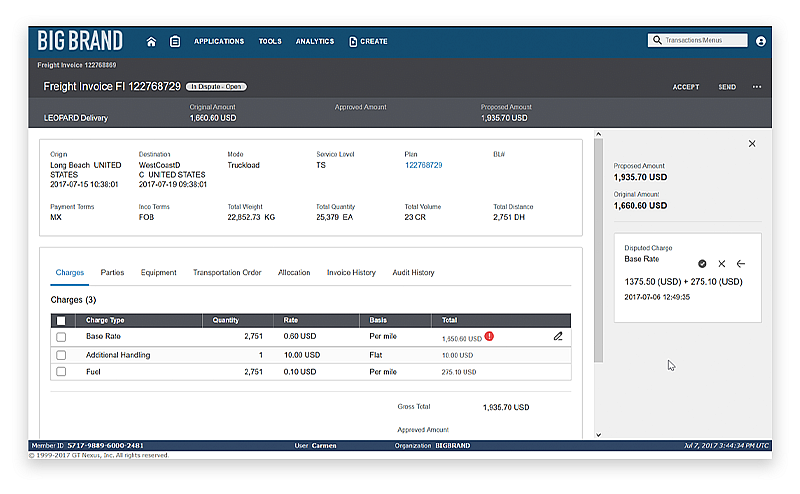Close the dispute side panel
Image resolution: width=800 pixels, height=494 pixels.
click(752, 144)
